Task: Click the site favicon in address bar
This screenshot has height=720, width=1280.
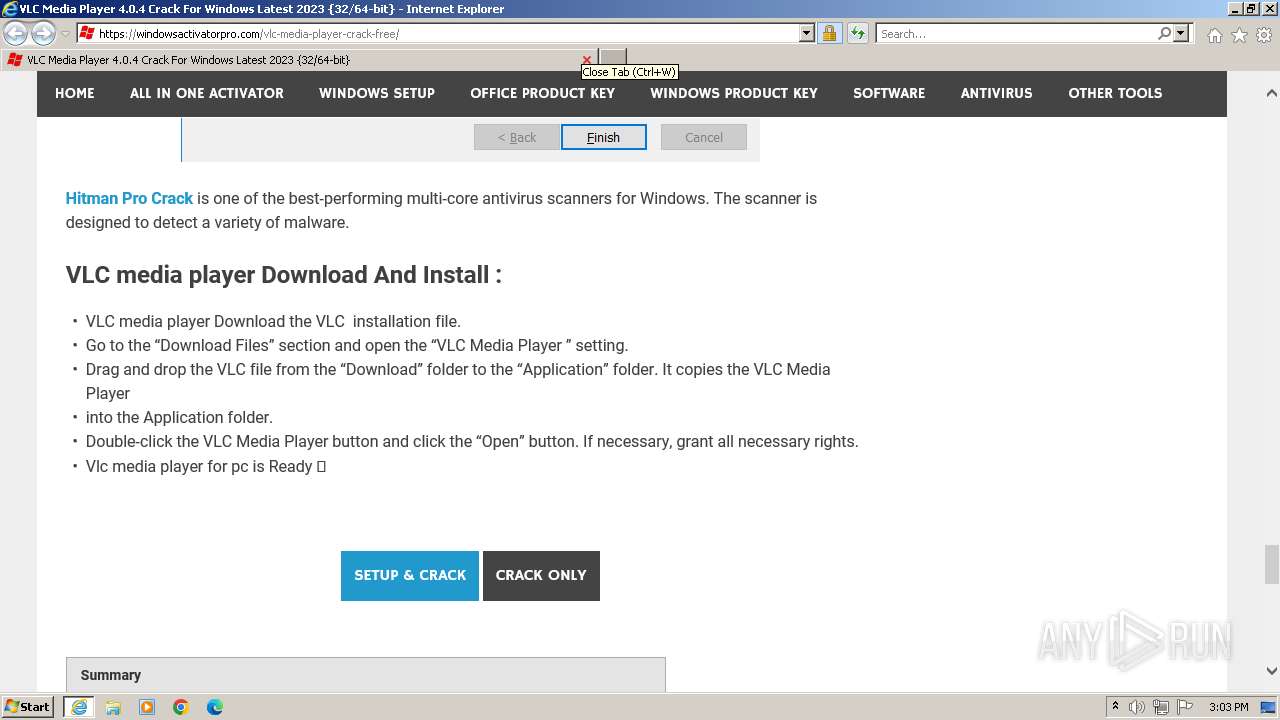Action: 87,34
